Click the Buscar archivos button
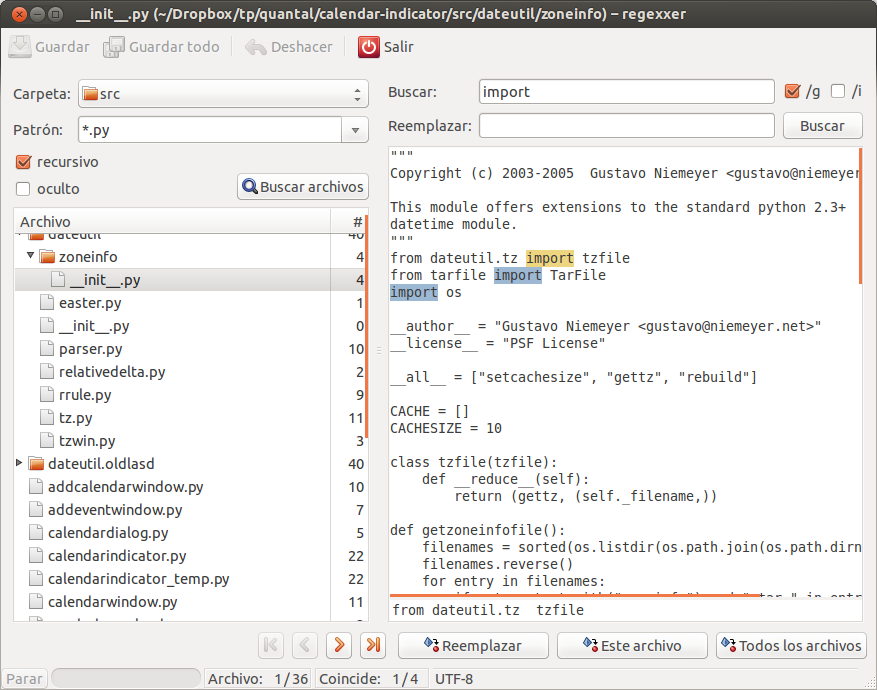 303,187
